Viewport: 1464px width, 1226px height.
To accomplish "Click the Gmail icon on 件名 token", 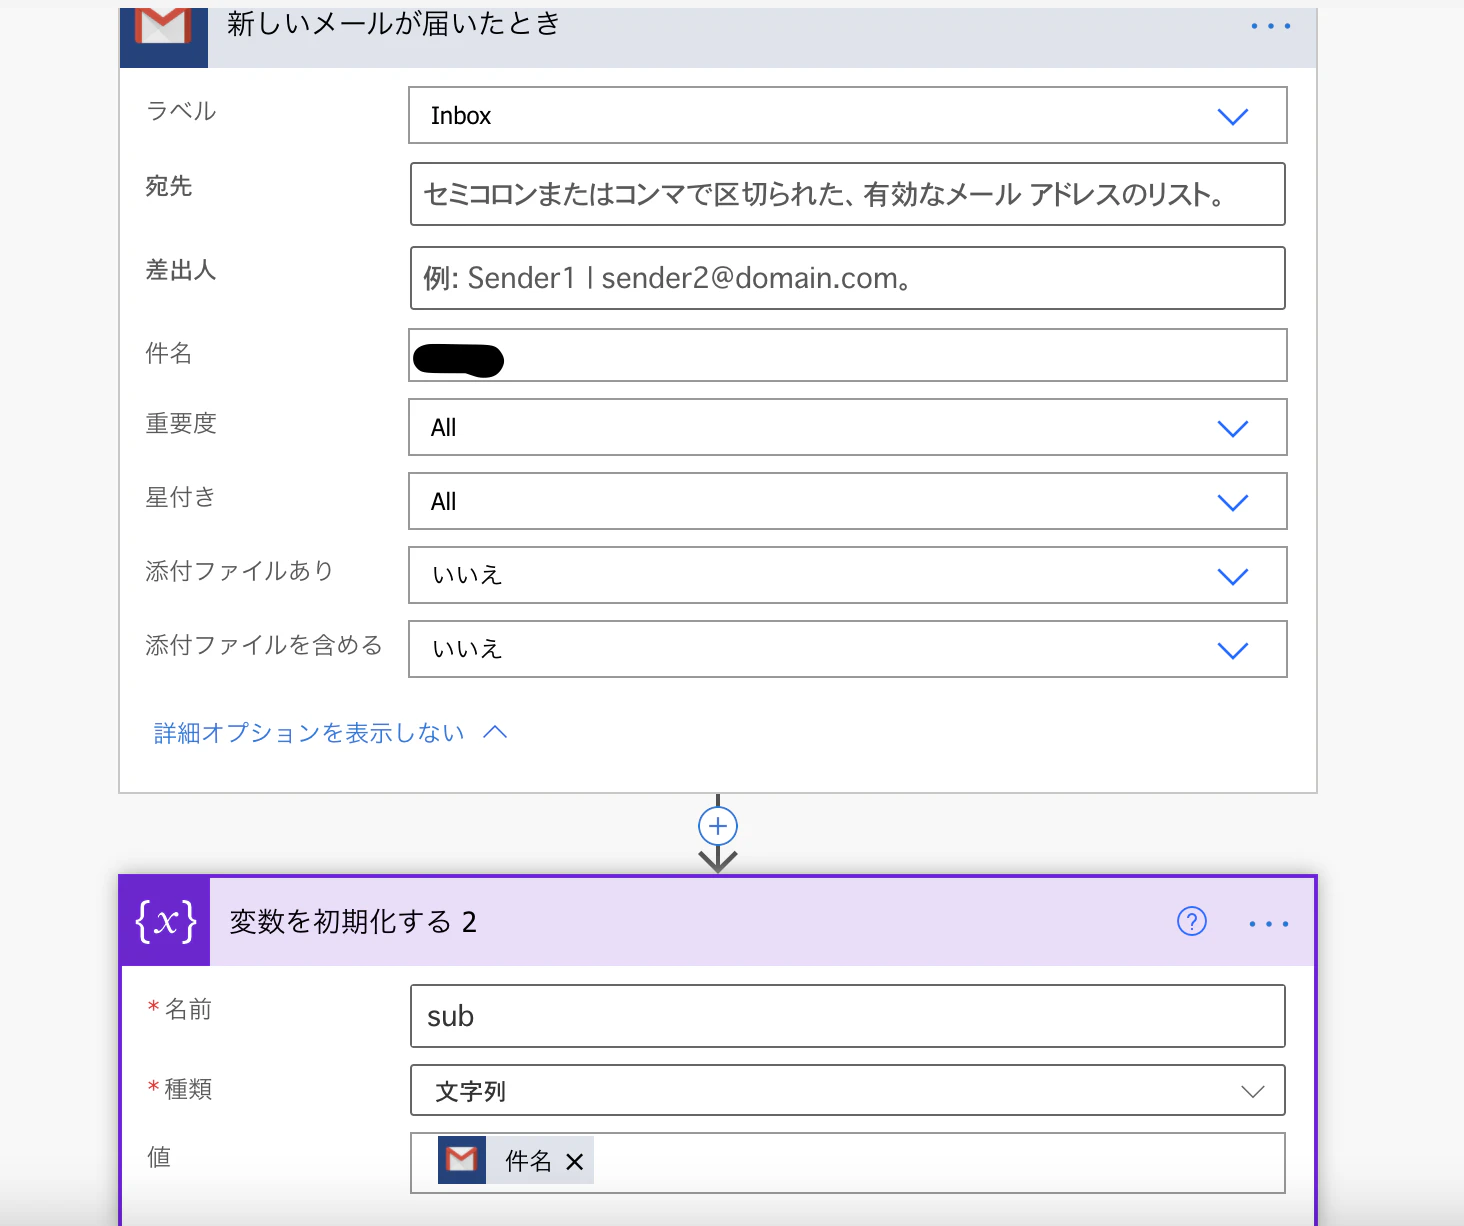I will [462, 1160].
